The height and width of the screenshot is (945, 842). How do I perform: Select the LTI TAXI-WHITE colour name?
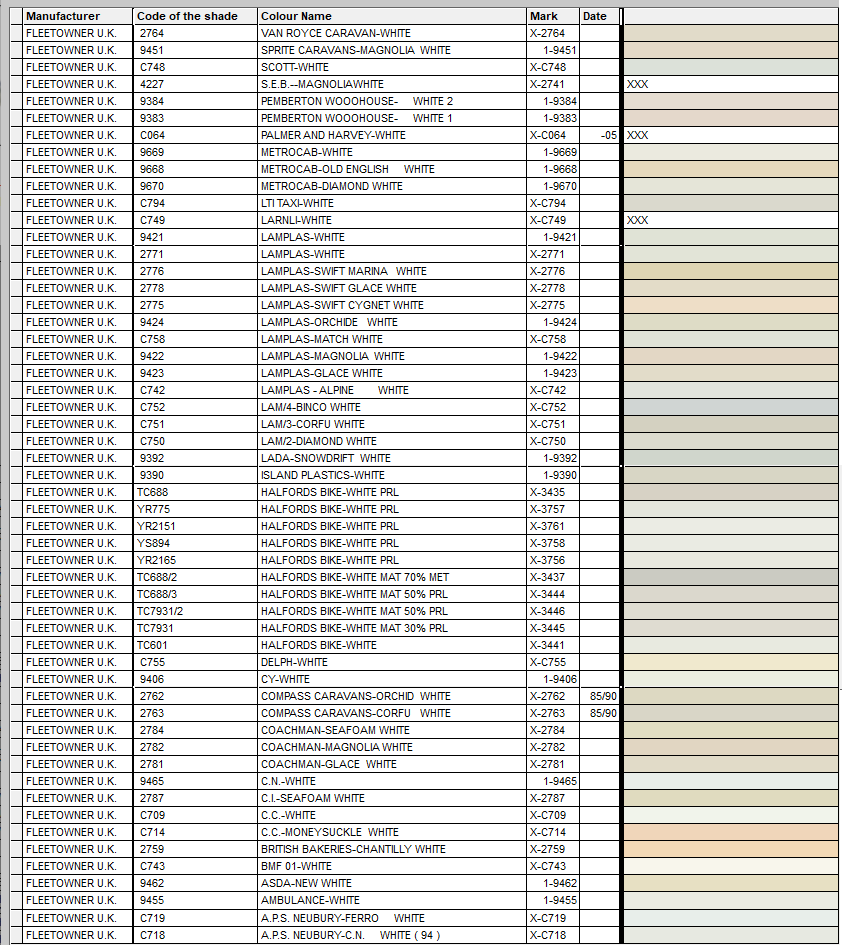coord(297,203)
